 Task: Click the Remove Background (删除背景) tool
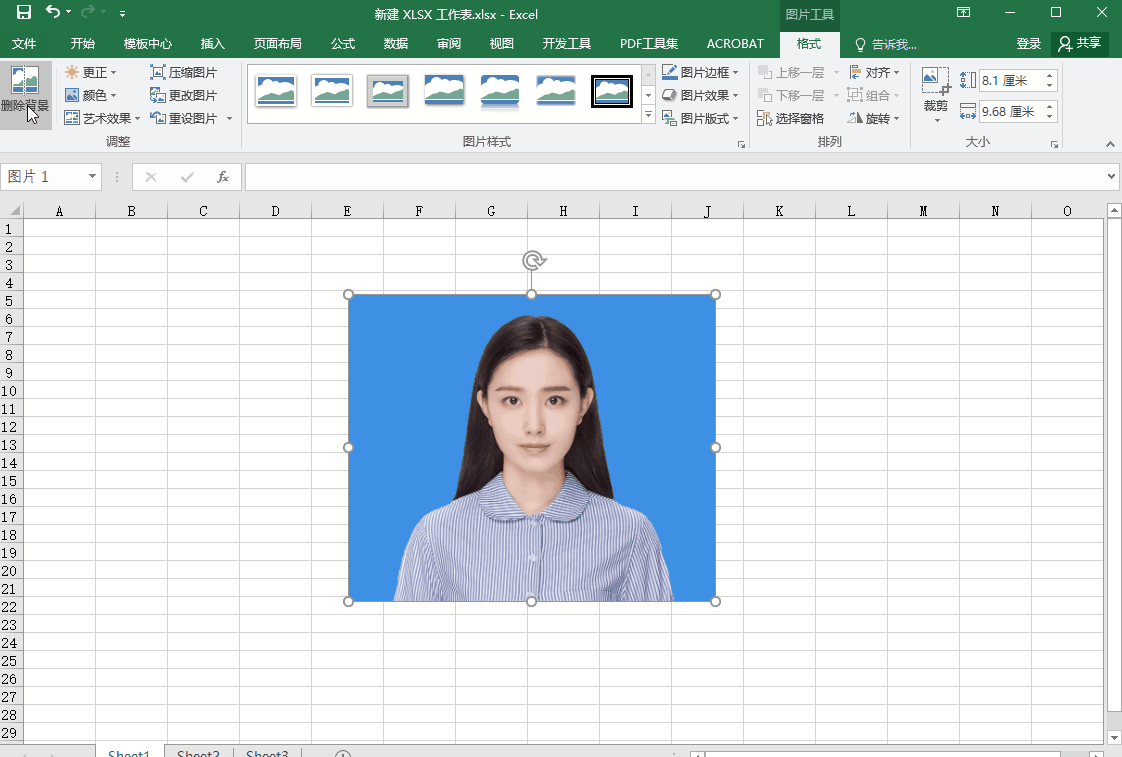point(25,94)
